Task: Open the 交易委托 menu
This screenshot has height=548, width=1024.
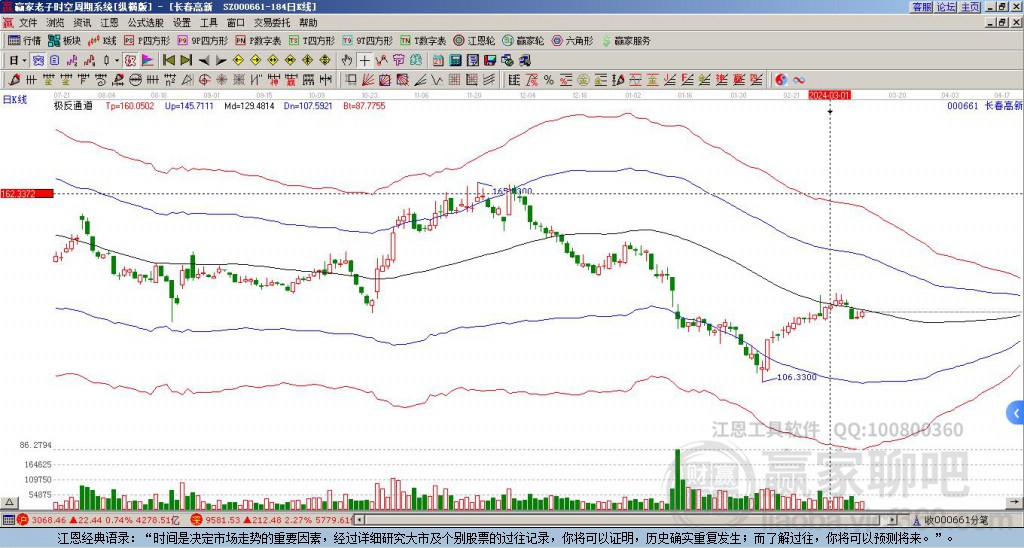Action: (x=272, y=23)
